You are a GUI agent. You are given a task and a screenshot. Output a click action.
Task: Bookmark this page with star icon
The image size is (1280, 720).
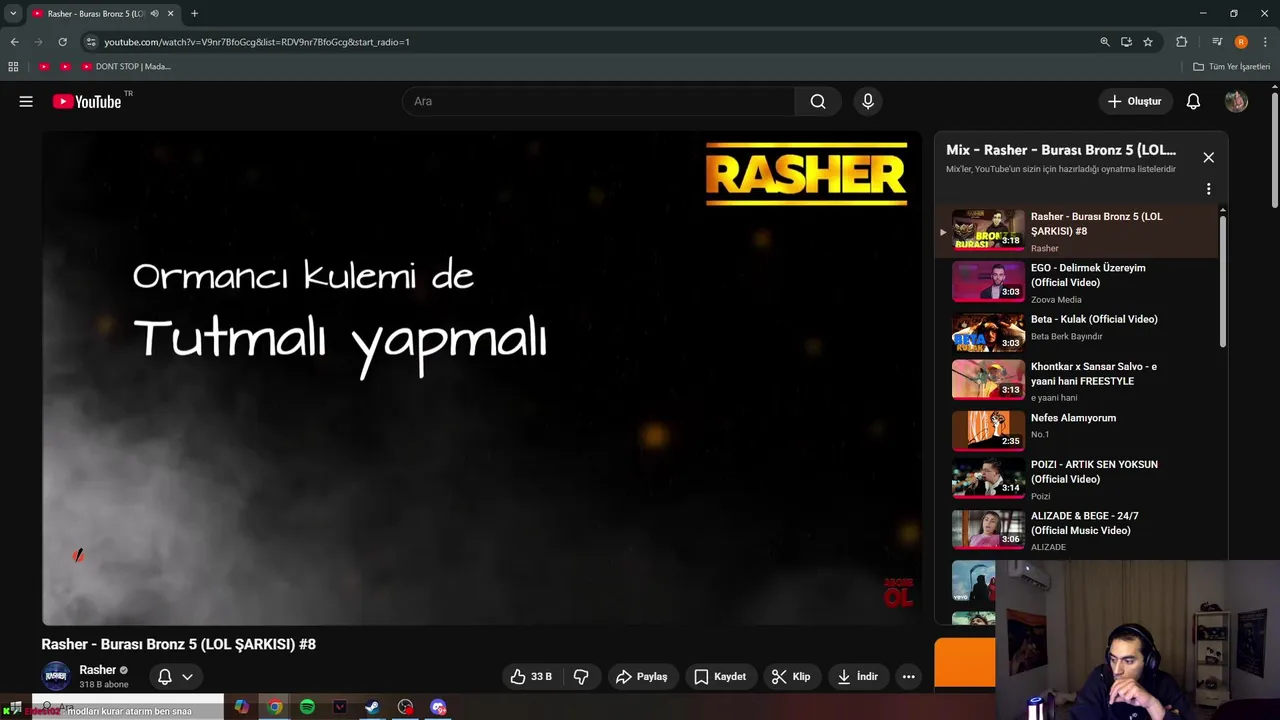point(1148,42)
